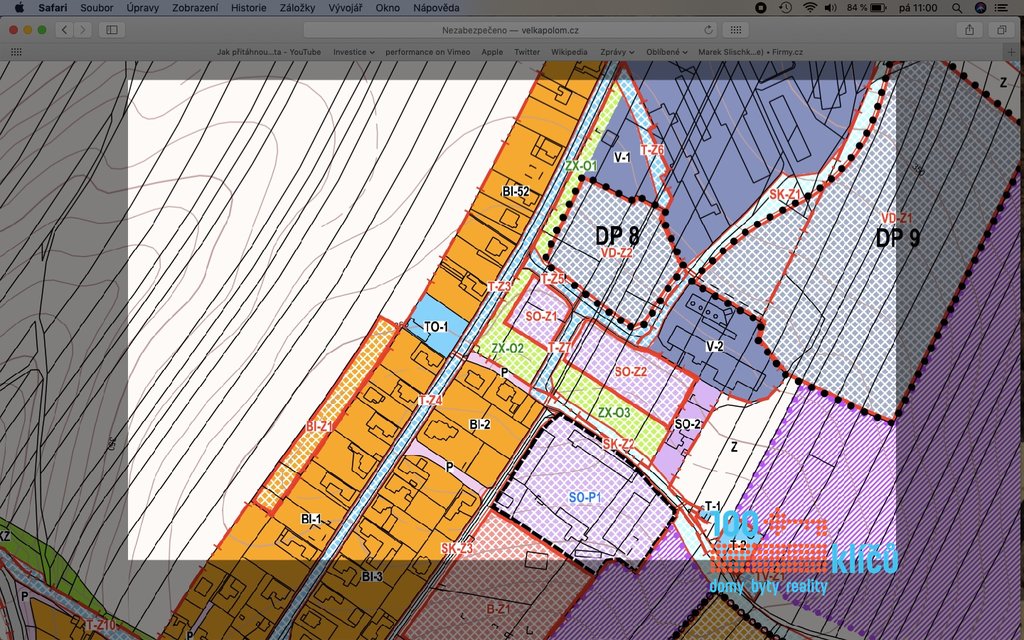1024x640 pixels.
Task: Go back with the Safari back arrow
Action: (x=64, y=29)
